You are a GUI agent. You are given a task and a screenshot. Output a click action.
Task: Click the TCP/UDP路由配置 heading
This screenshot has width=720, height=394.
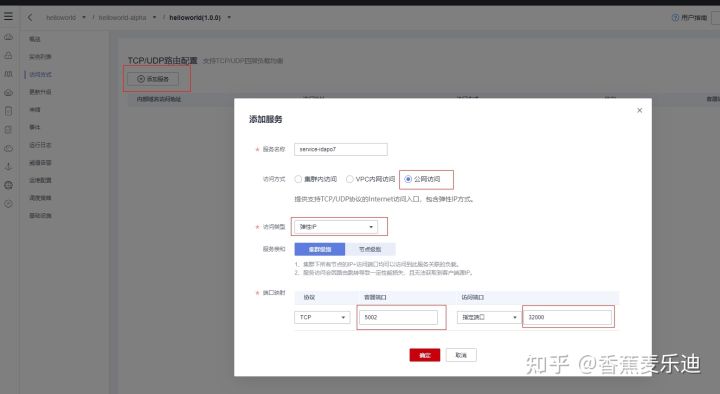pos(163,61)
